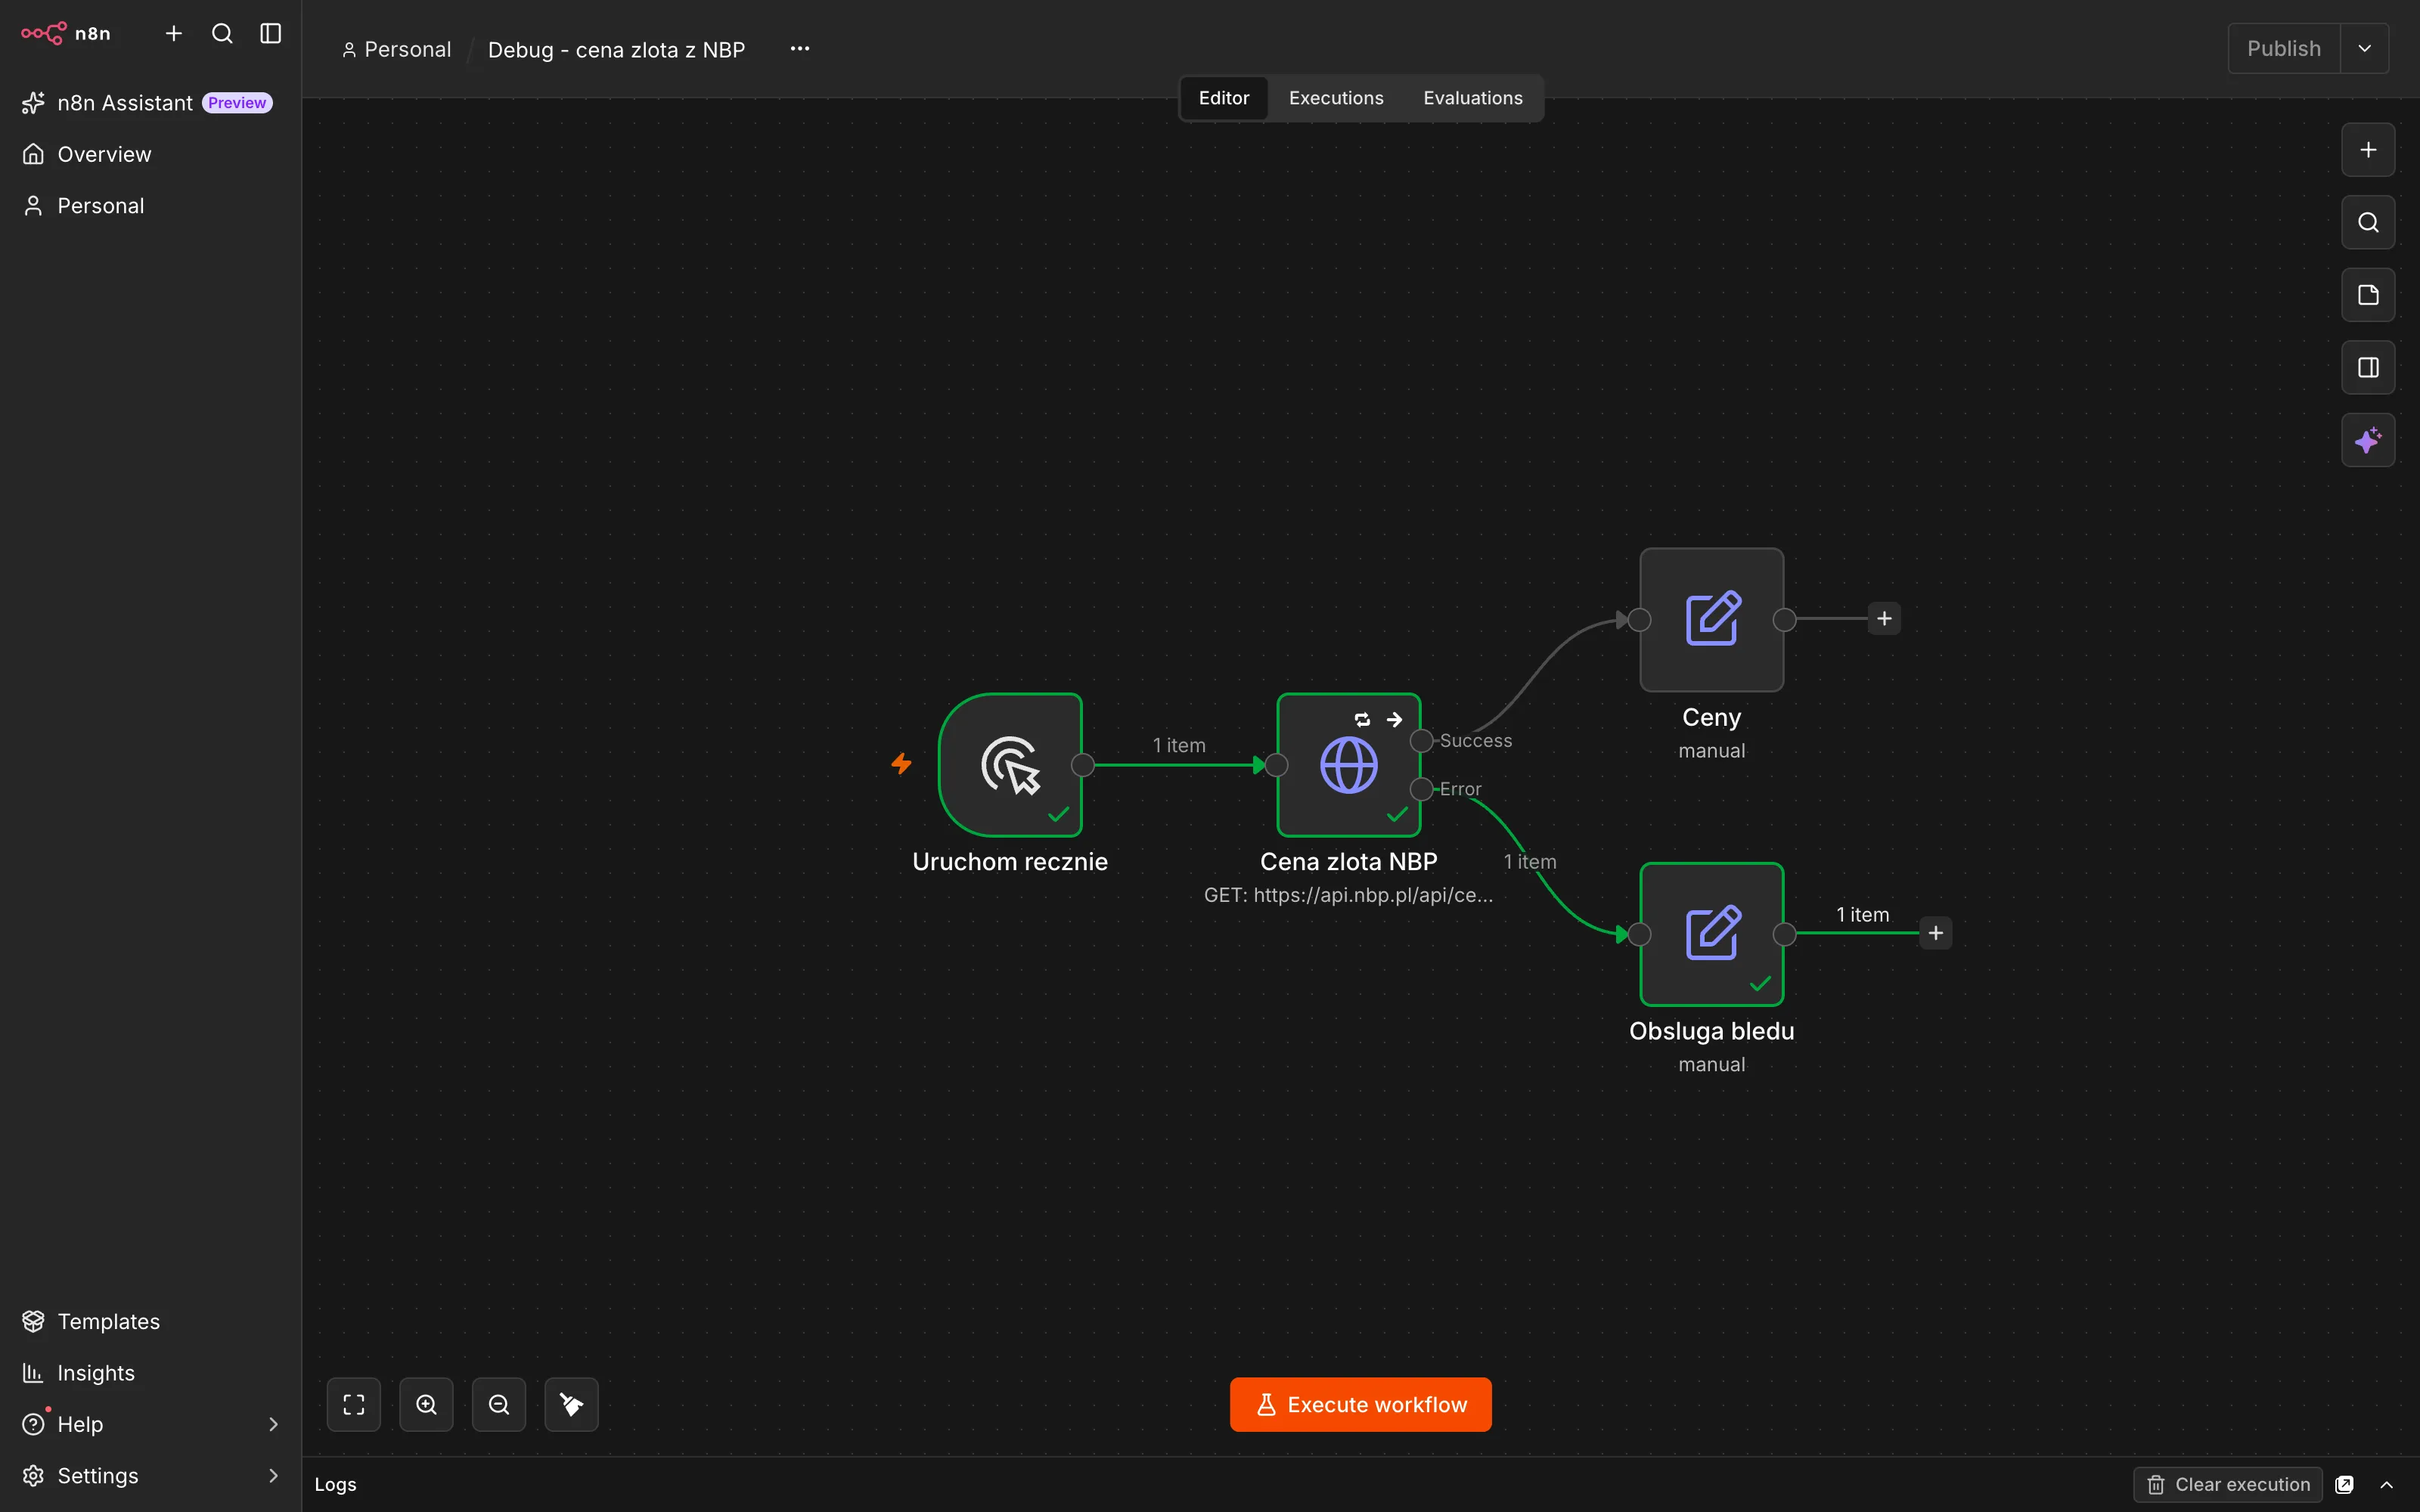Viewport: 2420px width, 1512px height.
Task: Fit workflow to view
Action: (354, 1405)
